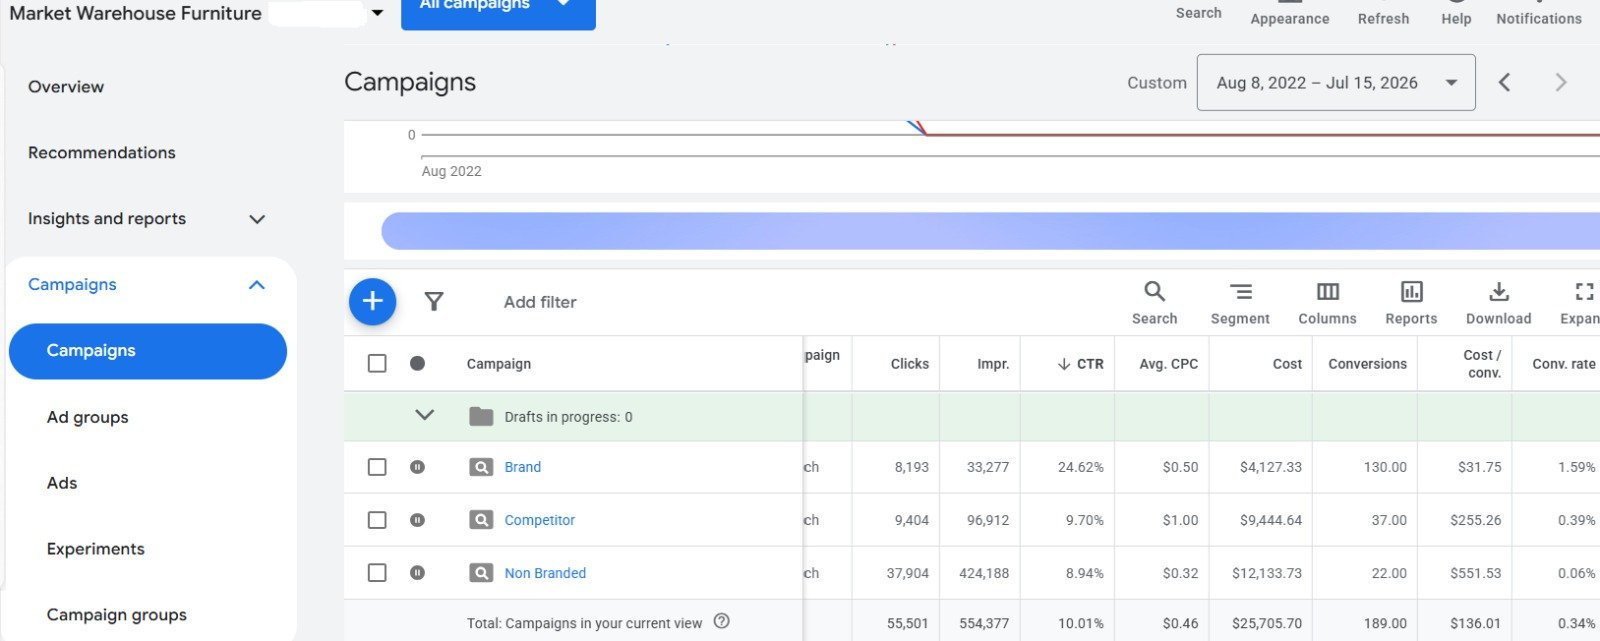This screenshot has height=641, width=1600.
Task: Open Search in top bar
Action: click(1198, 13)
